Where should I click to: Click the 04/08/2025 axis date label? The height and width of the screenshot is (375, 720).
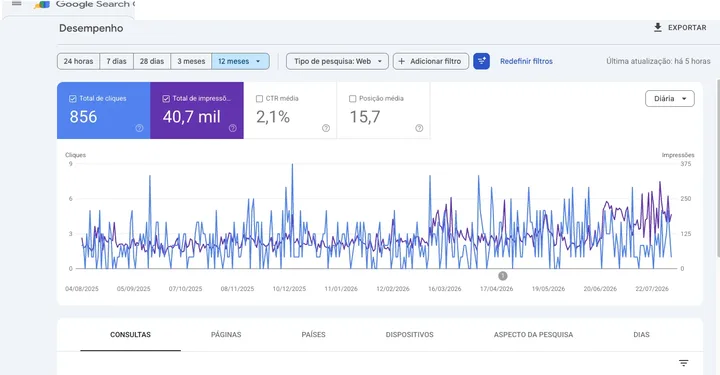(x=82, y=289)
